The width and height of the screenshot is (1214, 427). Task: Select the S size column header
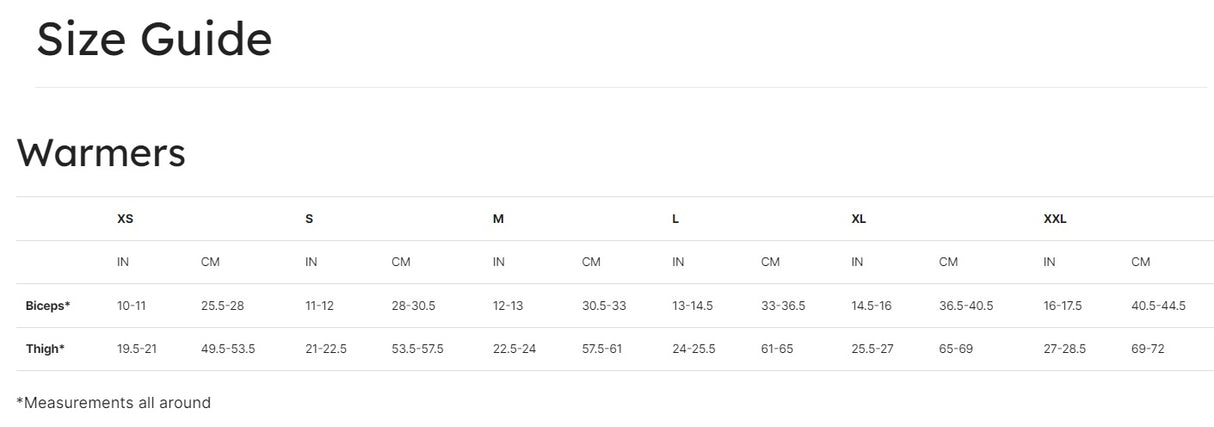309,219
